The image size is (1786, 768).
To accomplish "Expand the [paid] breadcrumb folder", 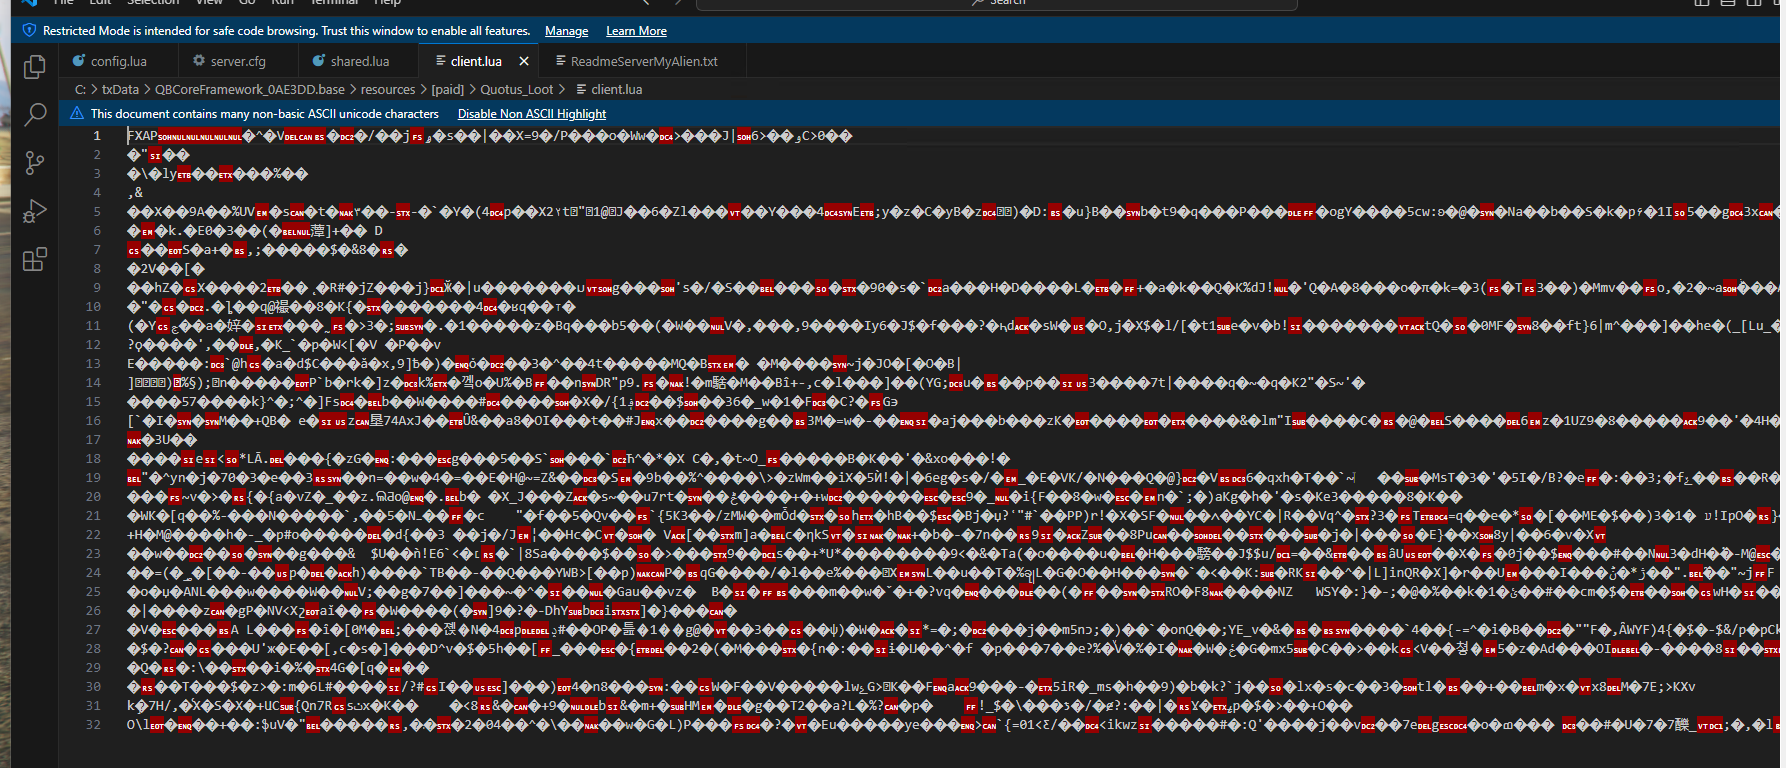I will [448, 89].
